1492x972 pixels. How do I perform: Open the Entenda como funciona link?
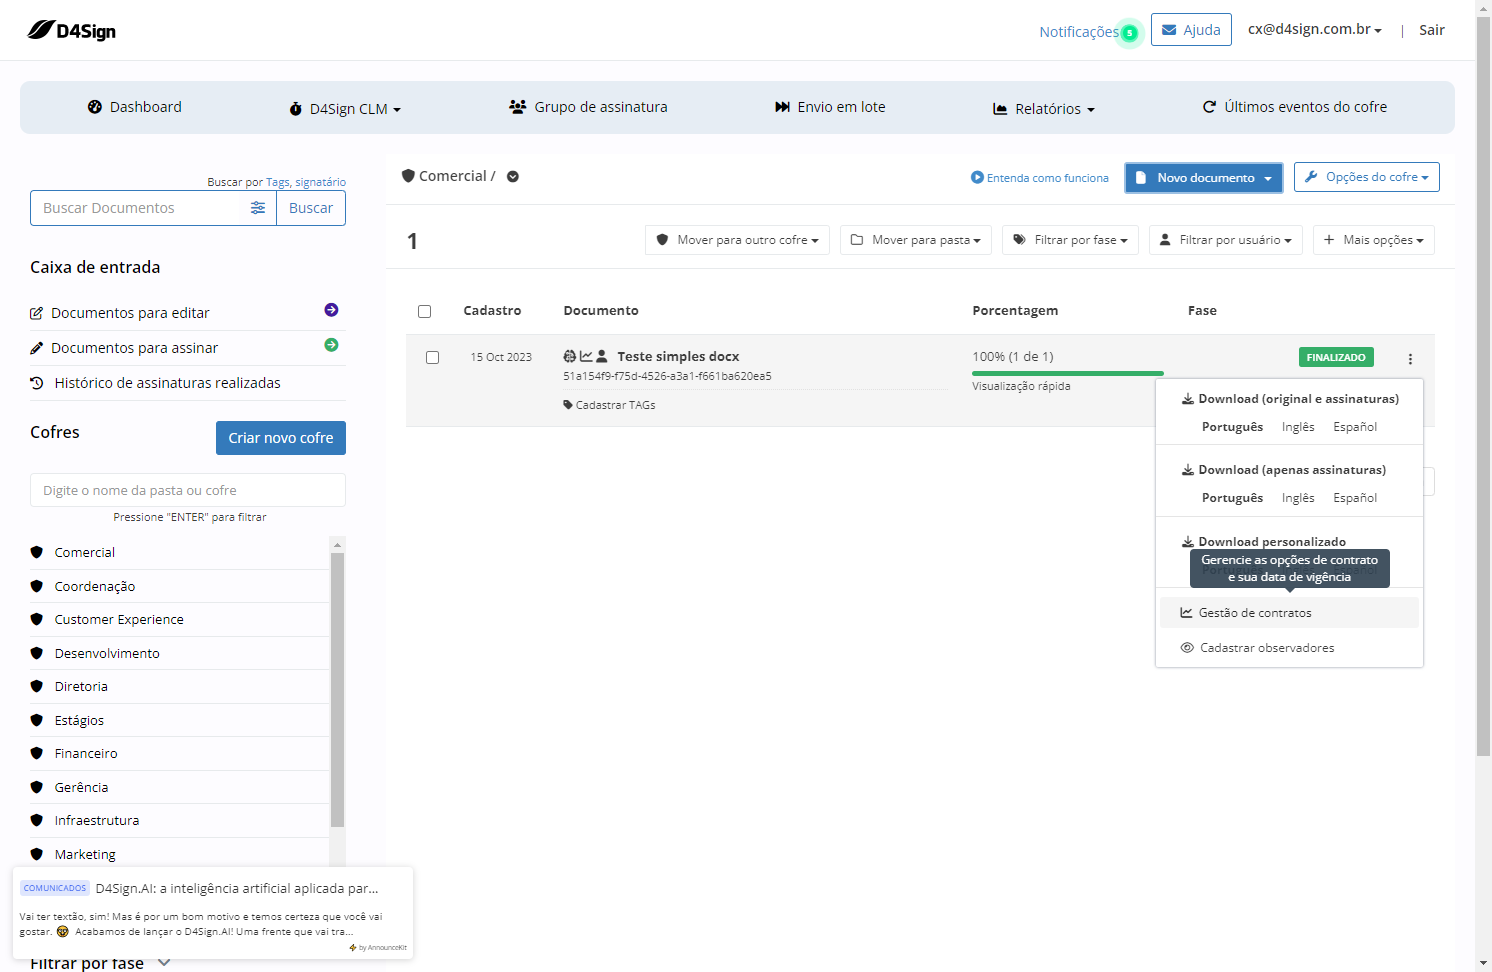click(1040, 178)
